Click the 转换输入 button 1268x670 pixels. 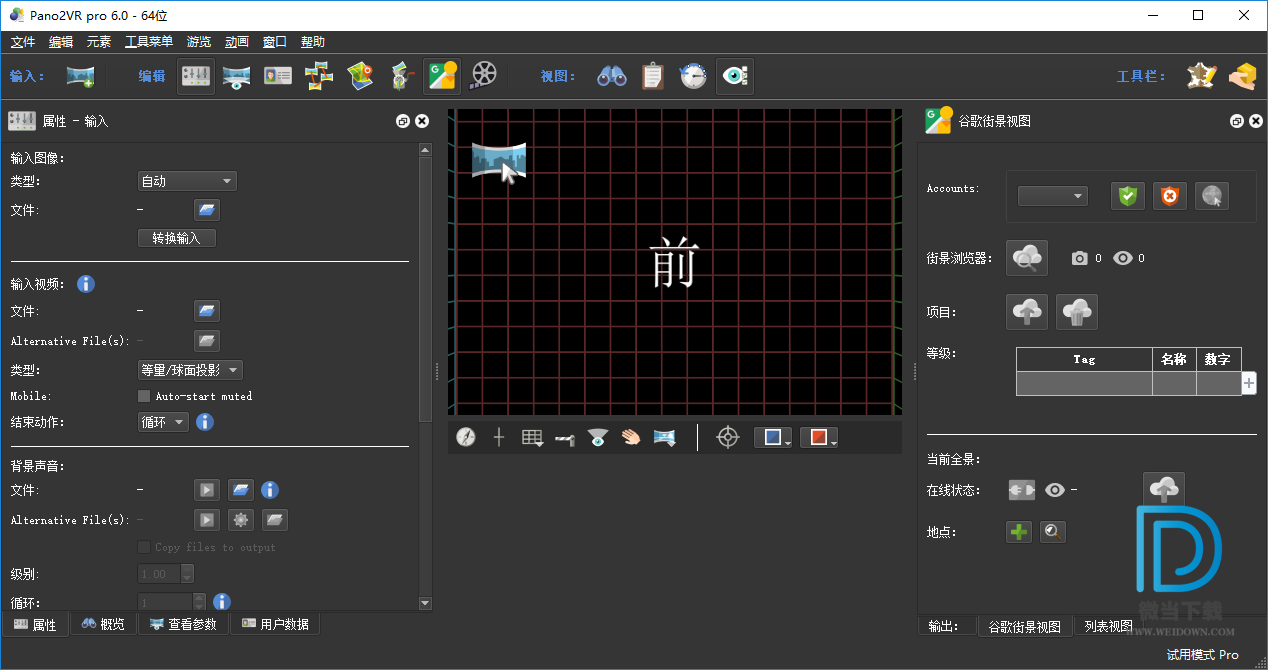click(x=176, y=238)
